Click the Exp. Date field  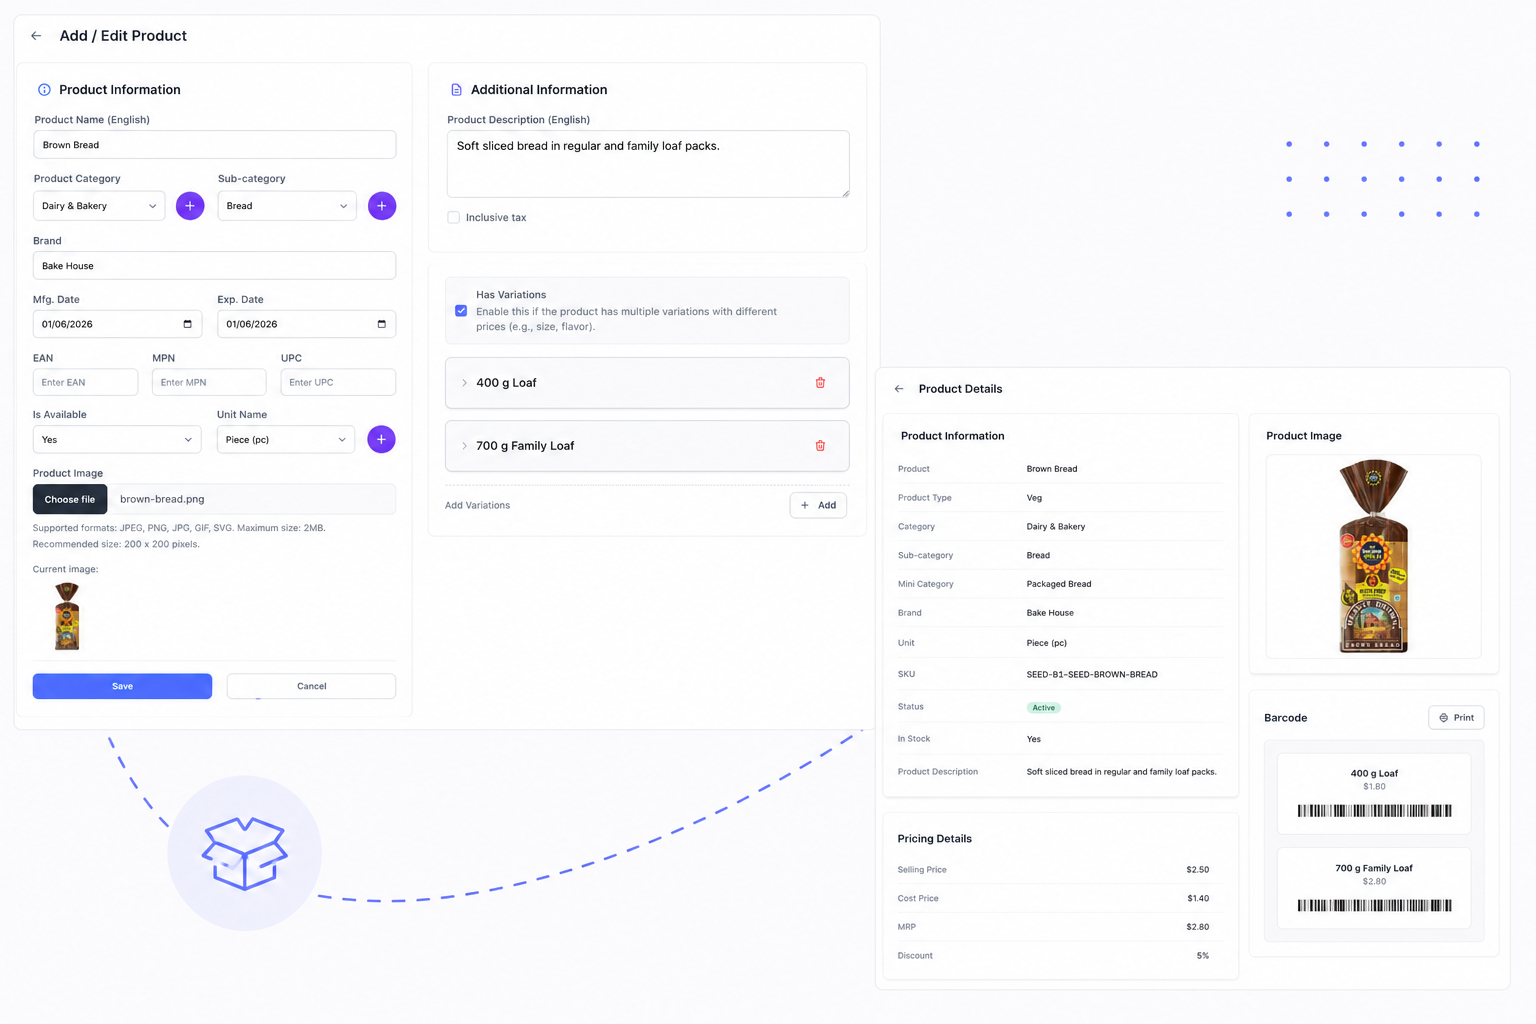[x=306, y=324]
